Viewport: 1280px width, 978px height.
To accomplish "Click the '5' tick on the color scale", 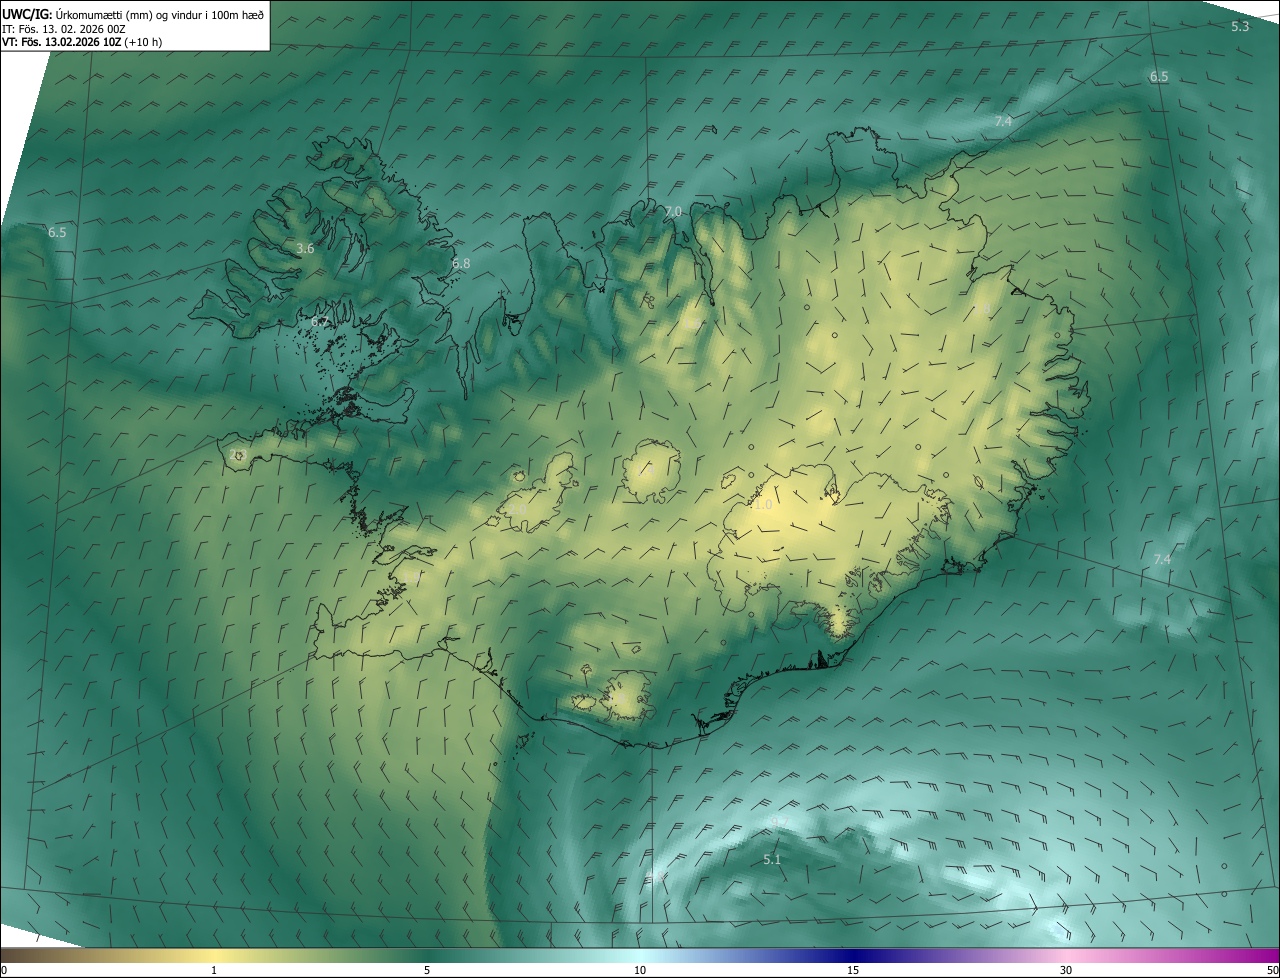I will point(427,970).
